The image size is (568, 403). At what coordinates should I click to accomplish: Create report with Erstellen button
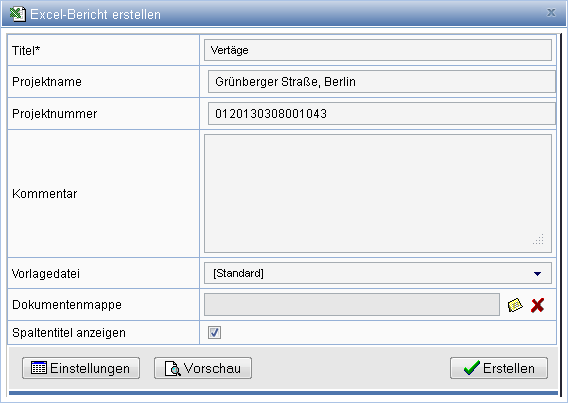click(499, 368)
